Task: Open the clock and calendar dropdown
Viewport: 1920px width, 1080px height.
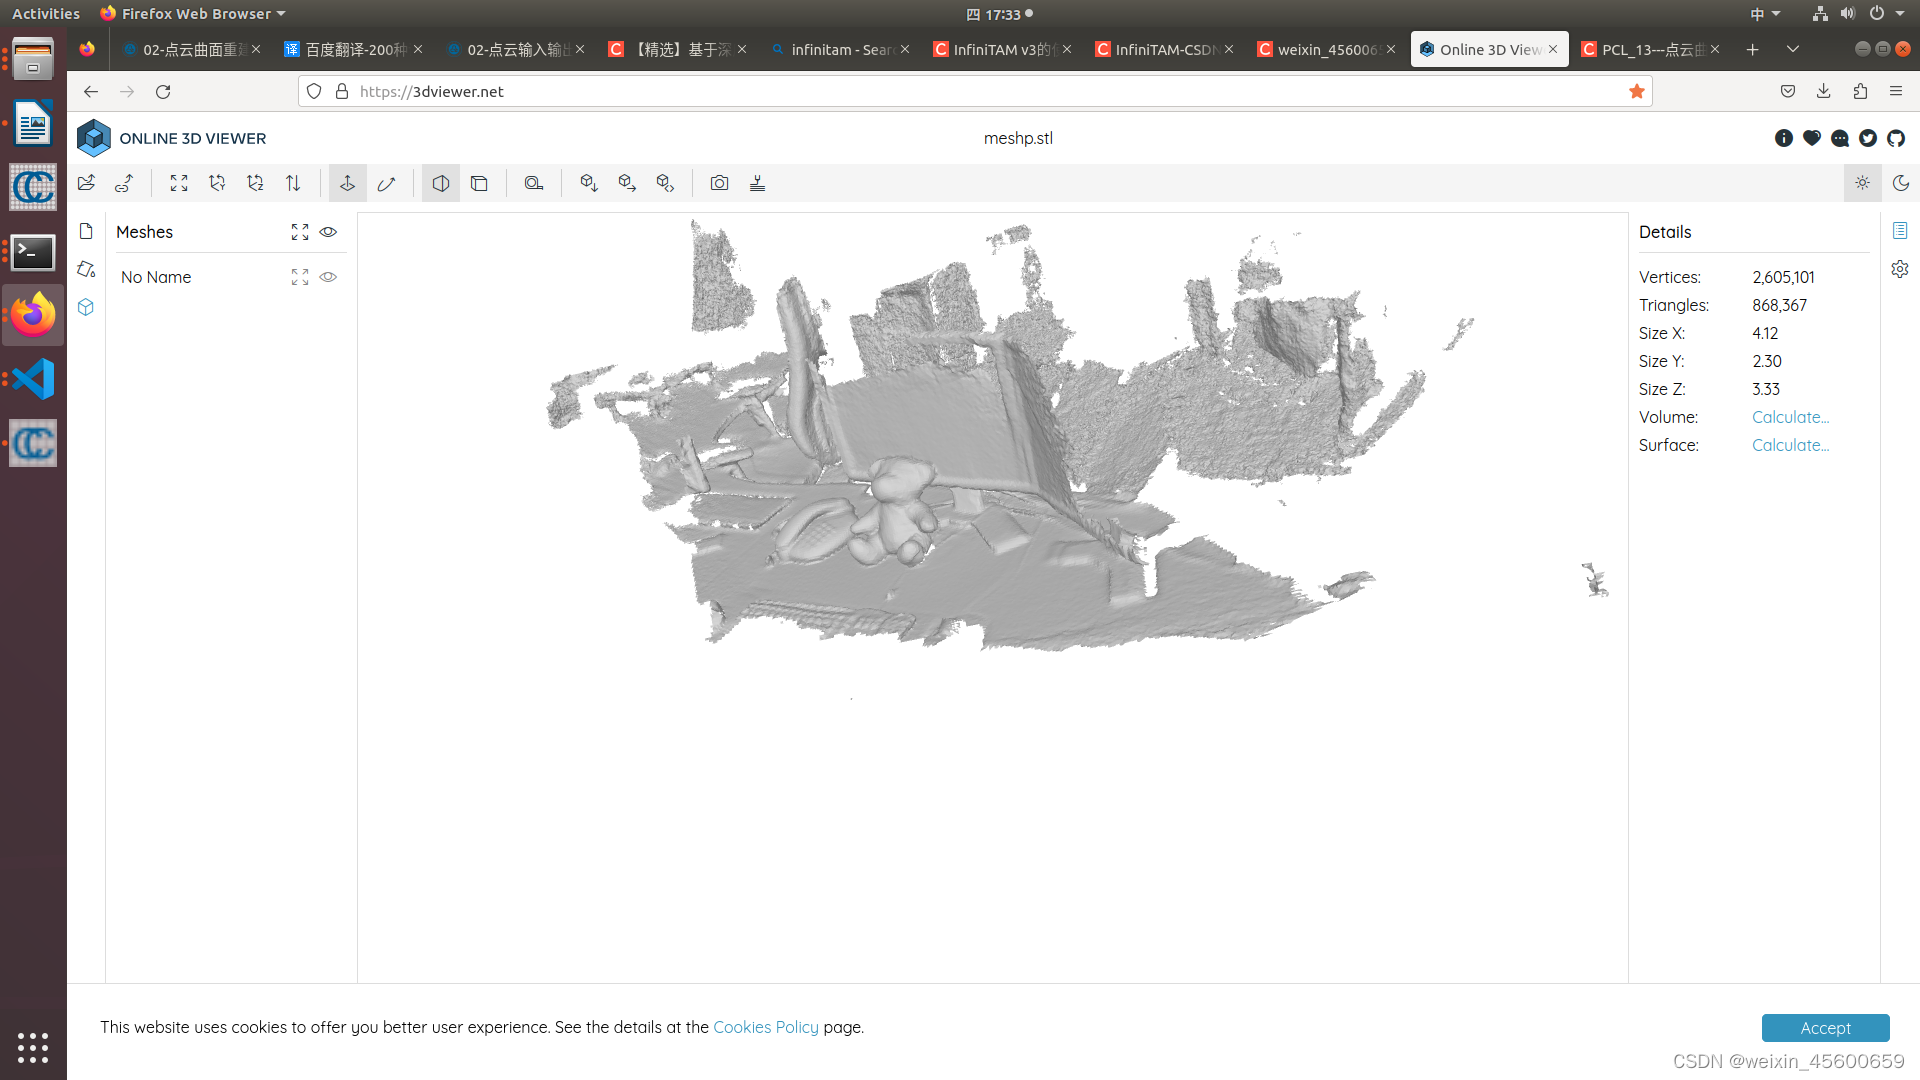Action: [x=1001, y=14]
